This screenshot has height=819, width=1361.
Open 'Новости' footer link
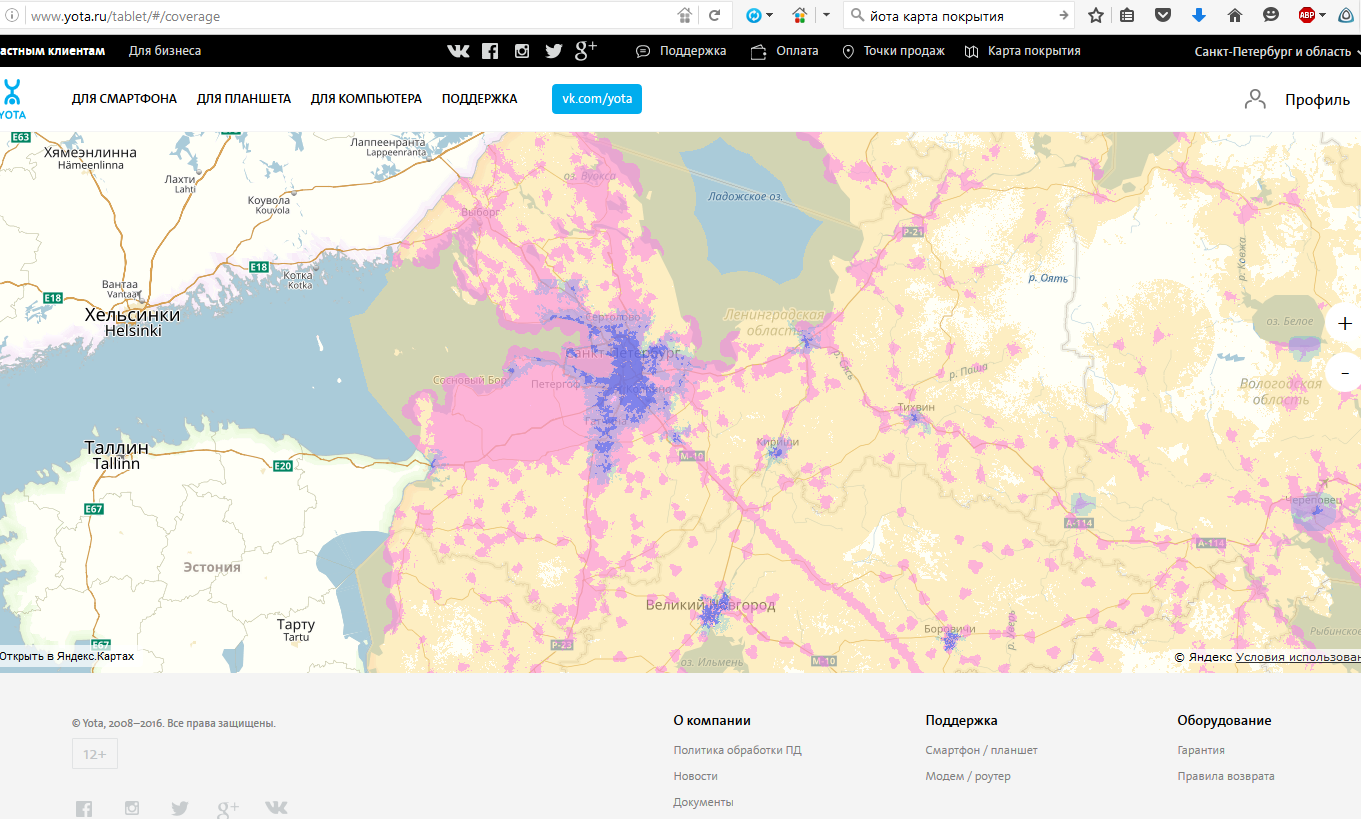pyautogui.click(x=695, y=776)
